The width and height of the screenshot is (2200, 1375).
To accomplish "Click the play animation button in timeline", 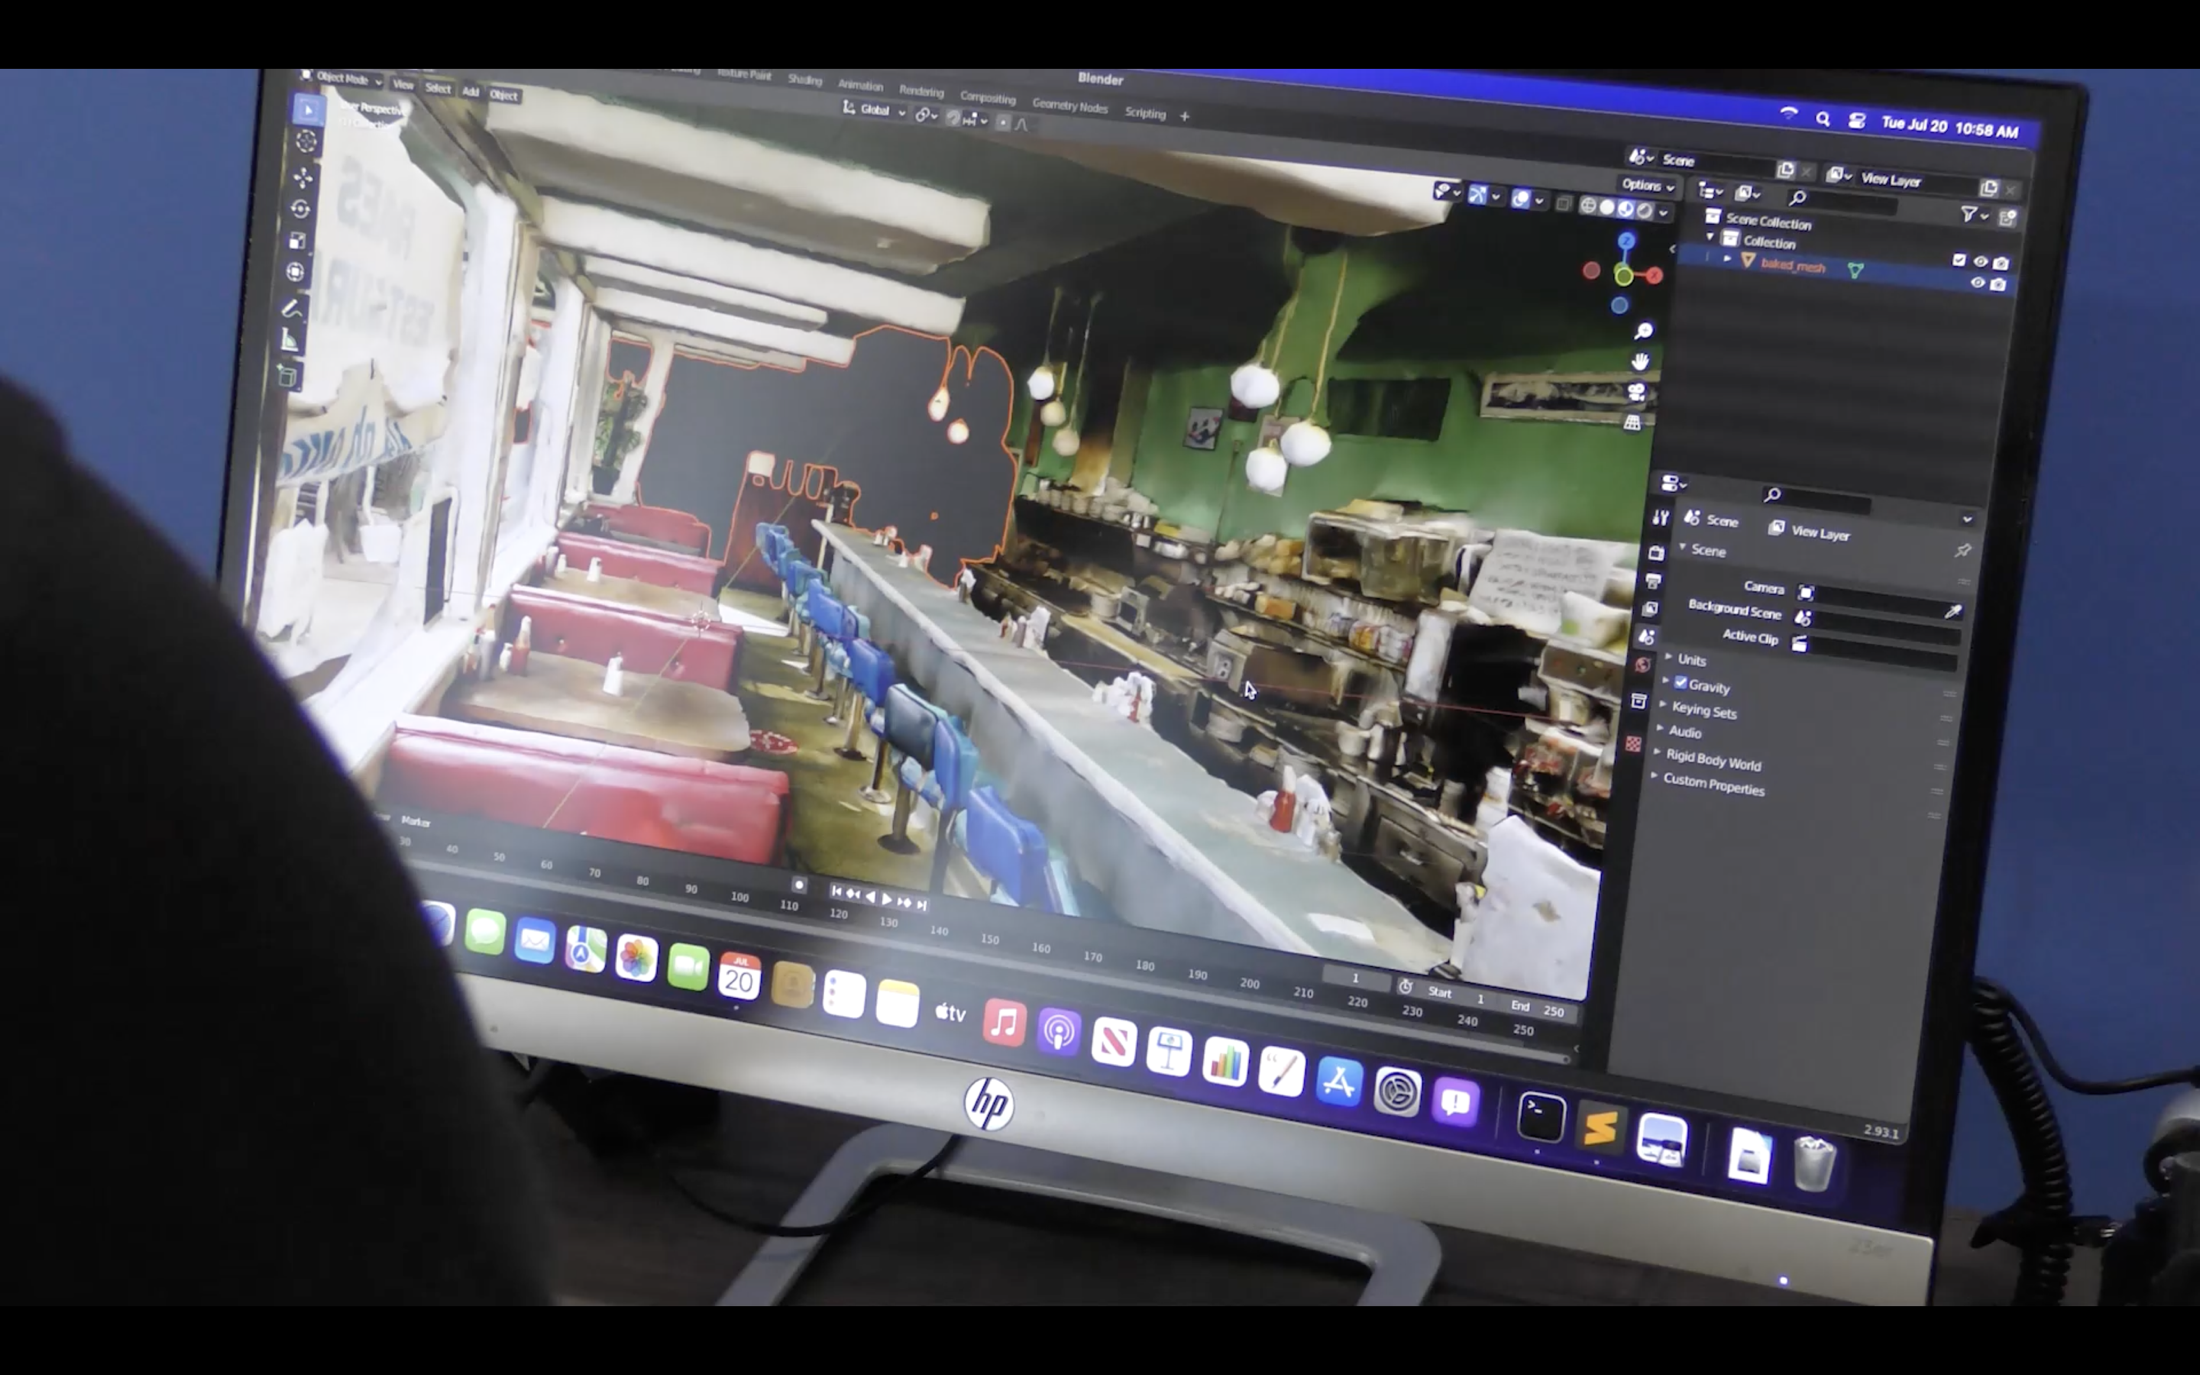I will pos(886,899).
